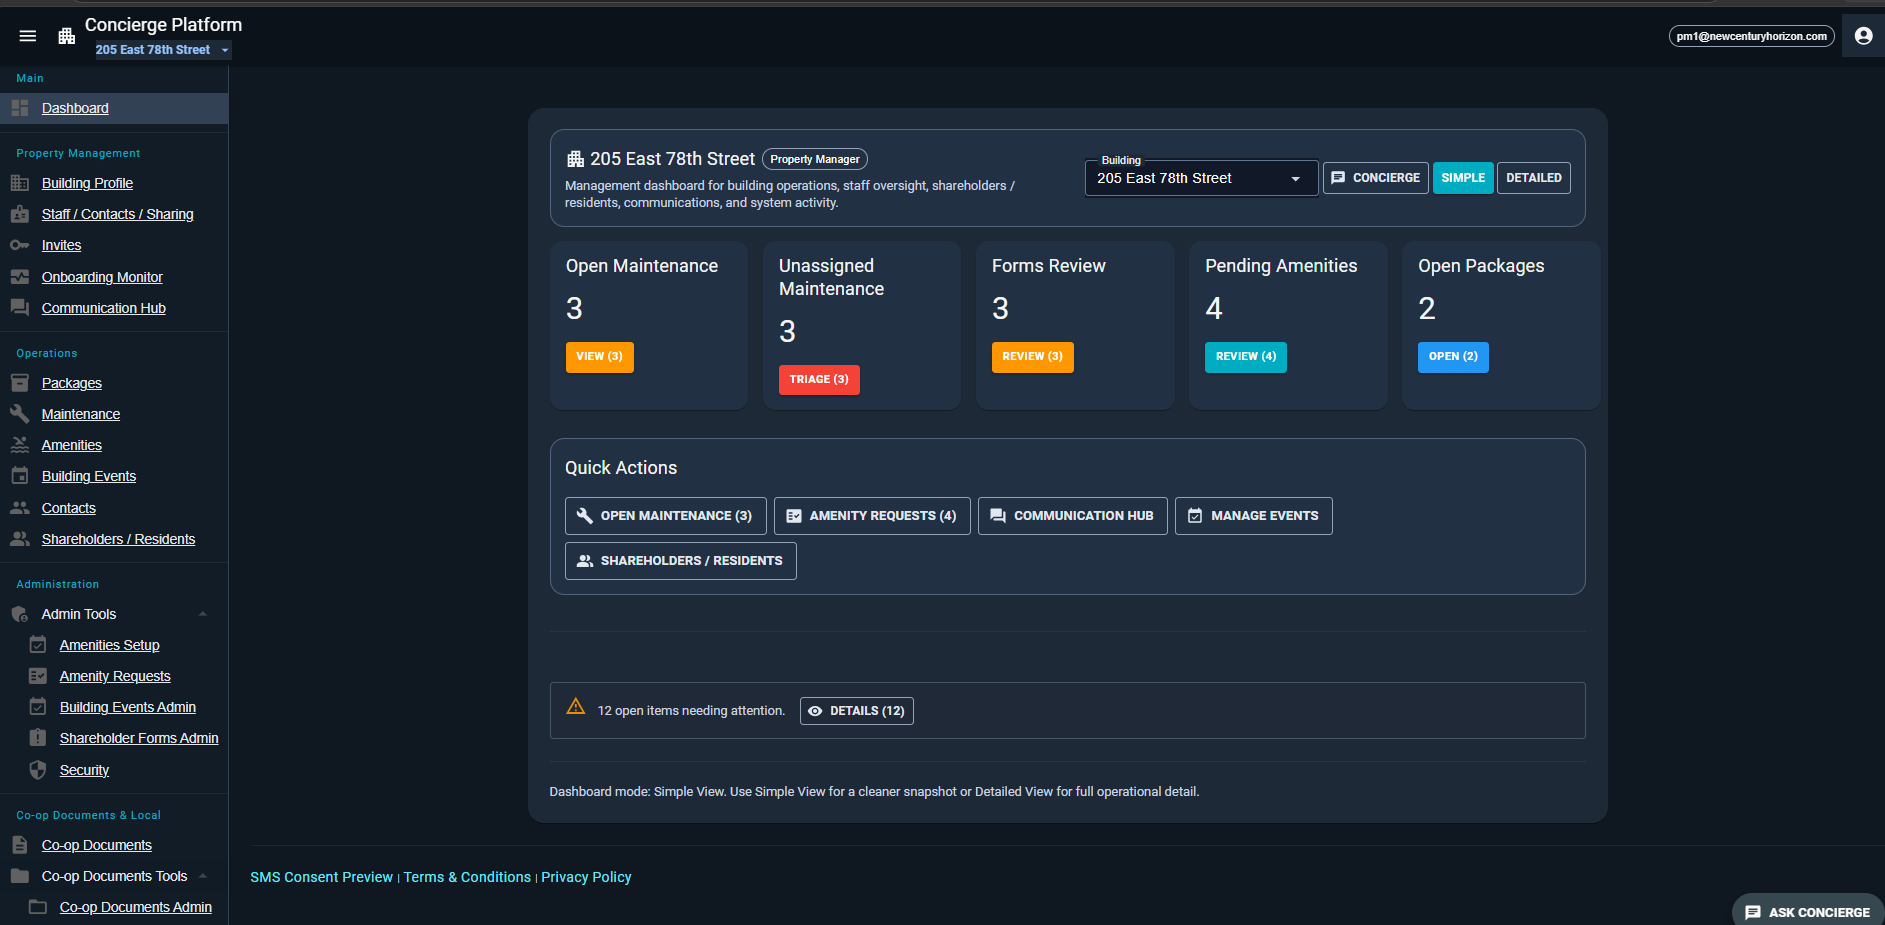Click the Security shield icon
Image resolution: width=1885 pixels, height=925 pixels.
pos(38,770)
